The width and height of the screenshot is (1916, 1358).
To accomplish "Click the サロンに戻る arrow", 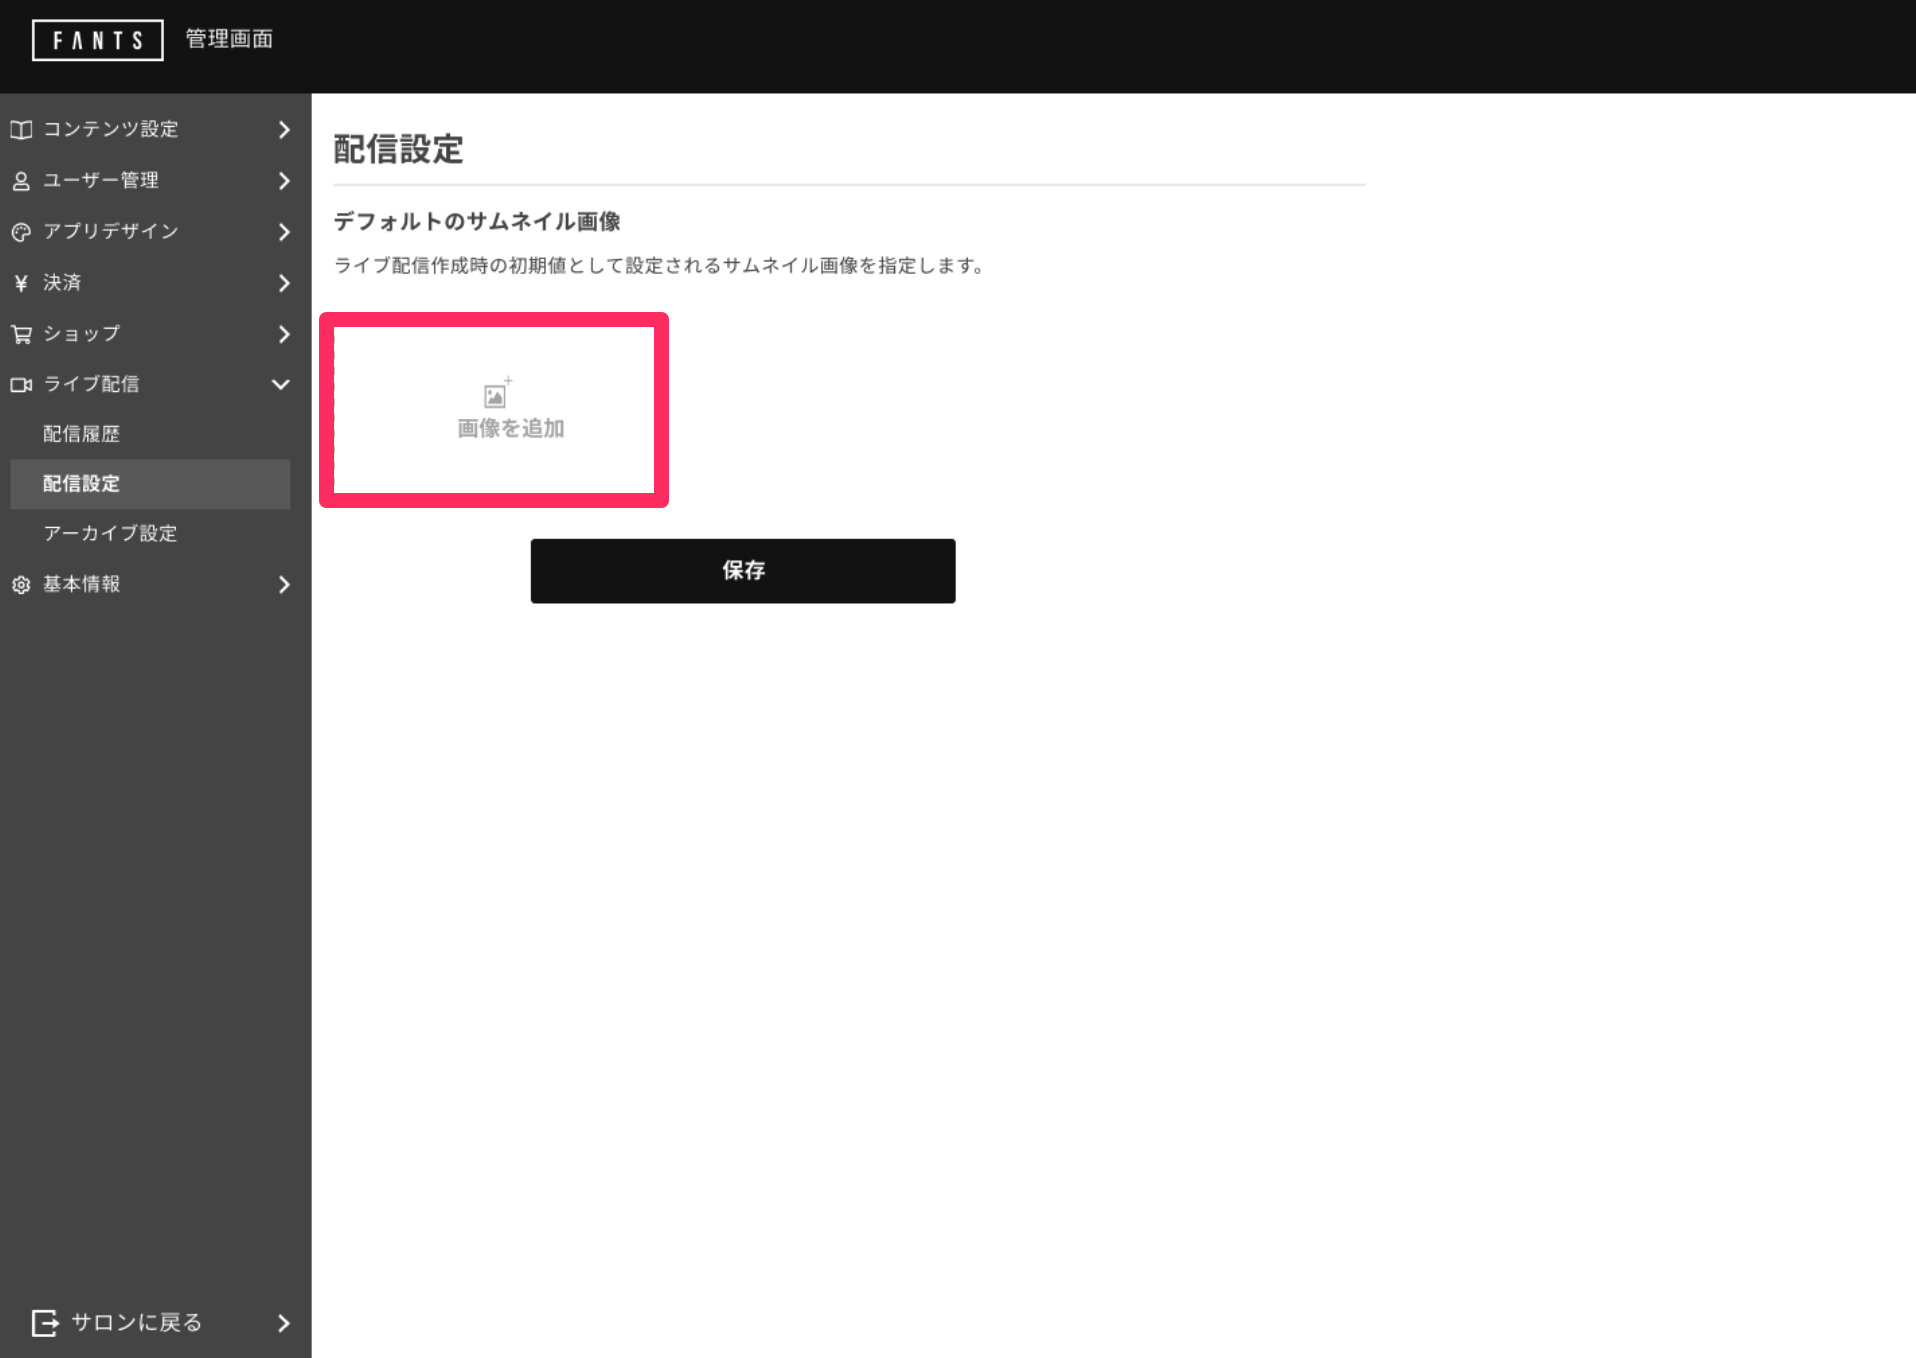I will pyautogui.click(x=284, y=1323).
